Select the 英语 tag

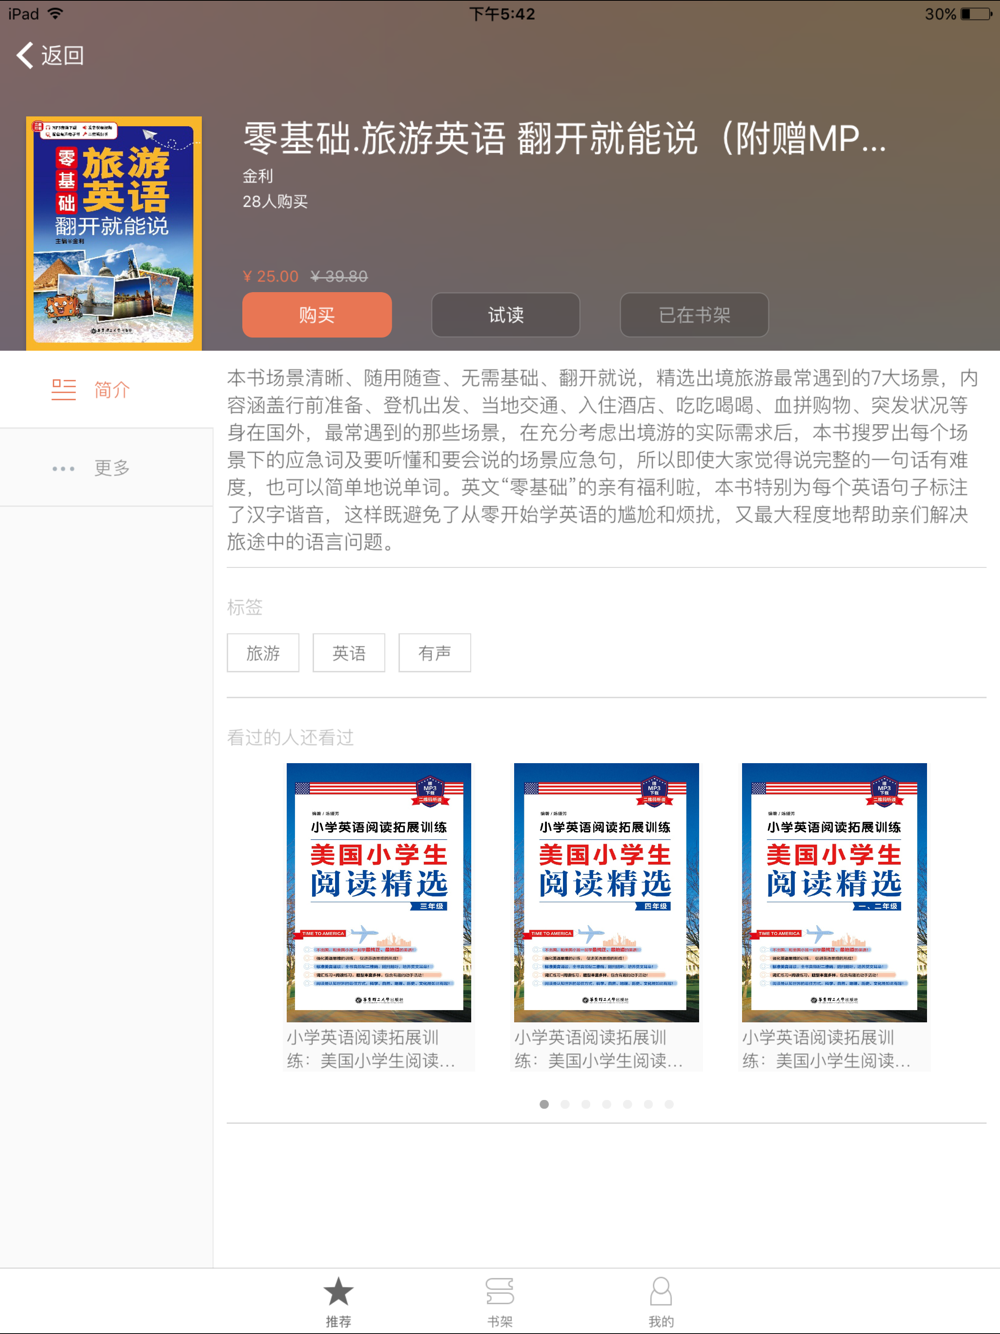[349, 653]
